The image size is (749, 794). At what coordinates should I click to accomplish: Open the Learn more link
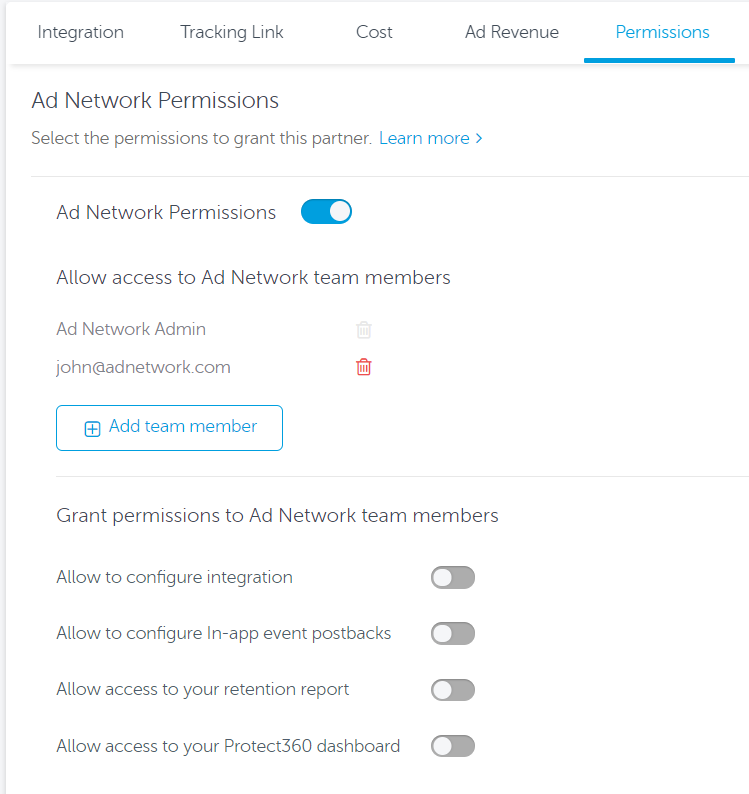424,138
